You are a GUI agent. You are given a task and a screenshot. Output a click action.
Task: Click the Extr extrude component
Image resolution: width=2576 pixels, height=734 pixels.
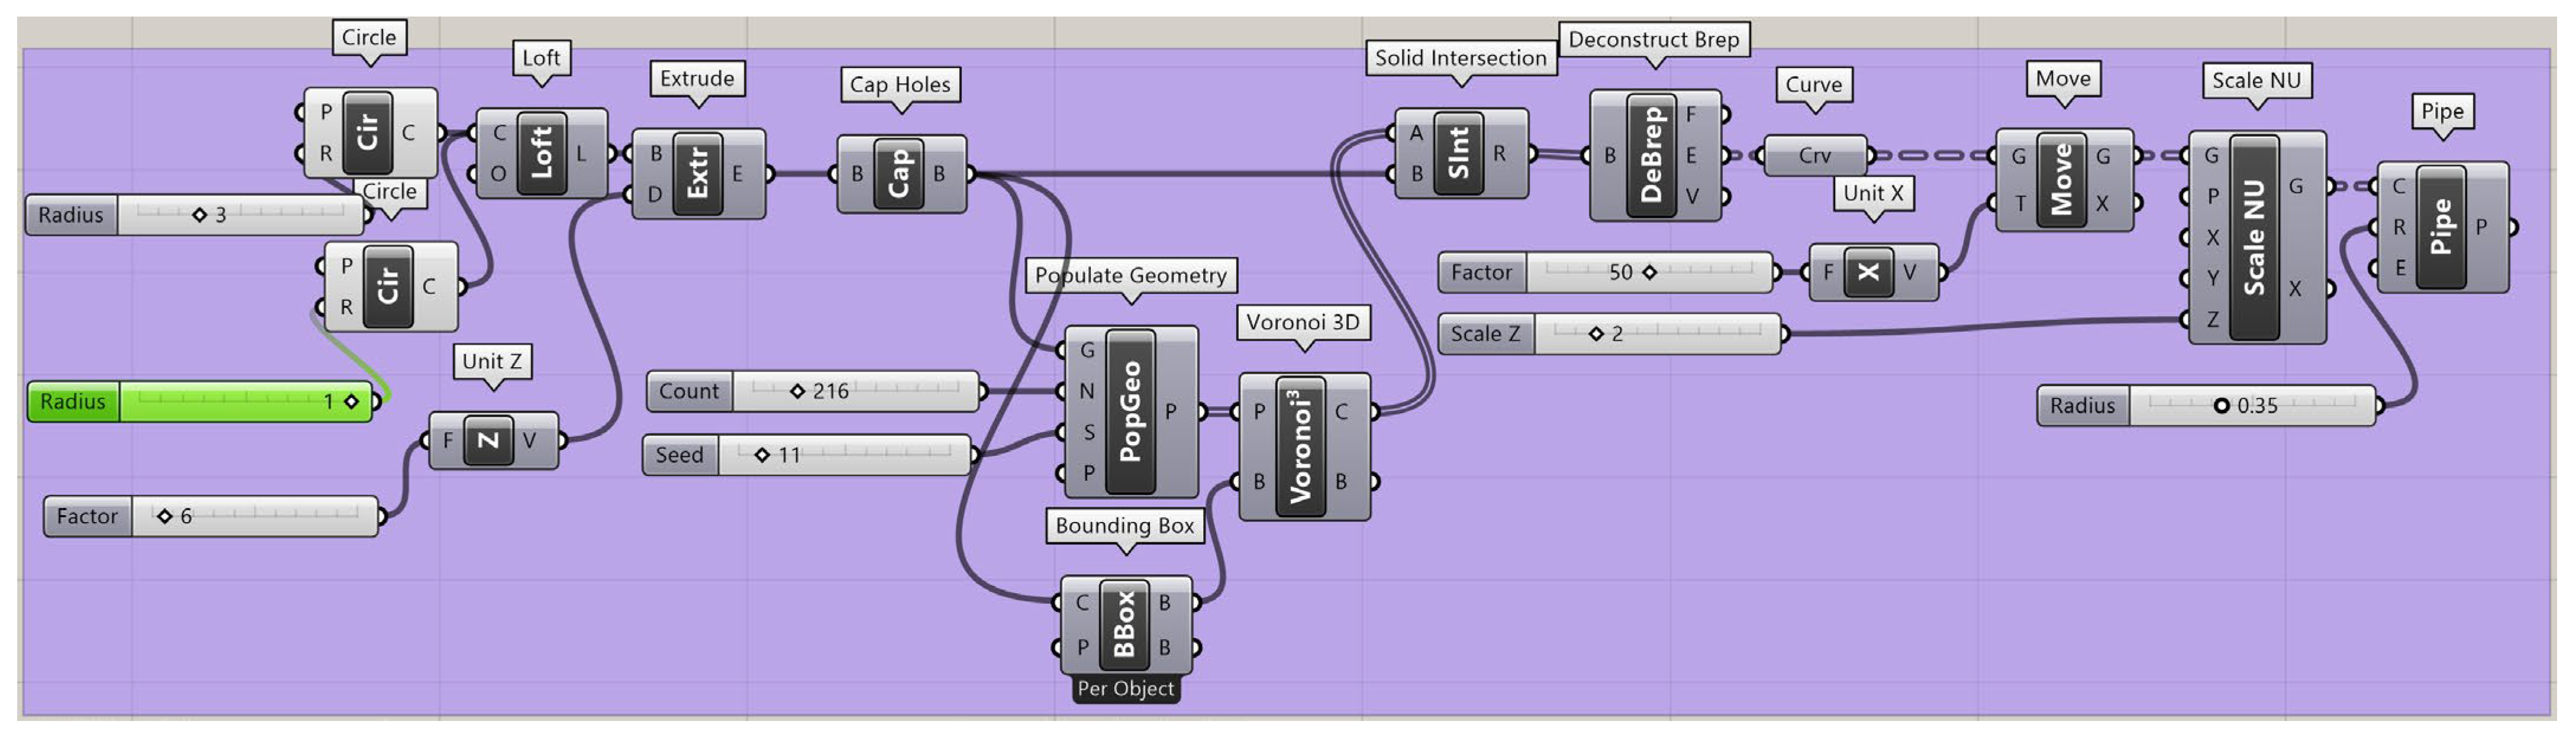698,173
